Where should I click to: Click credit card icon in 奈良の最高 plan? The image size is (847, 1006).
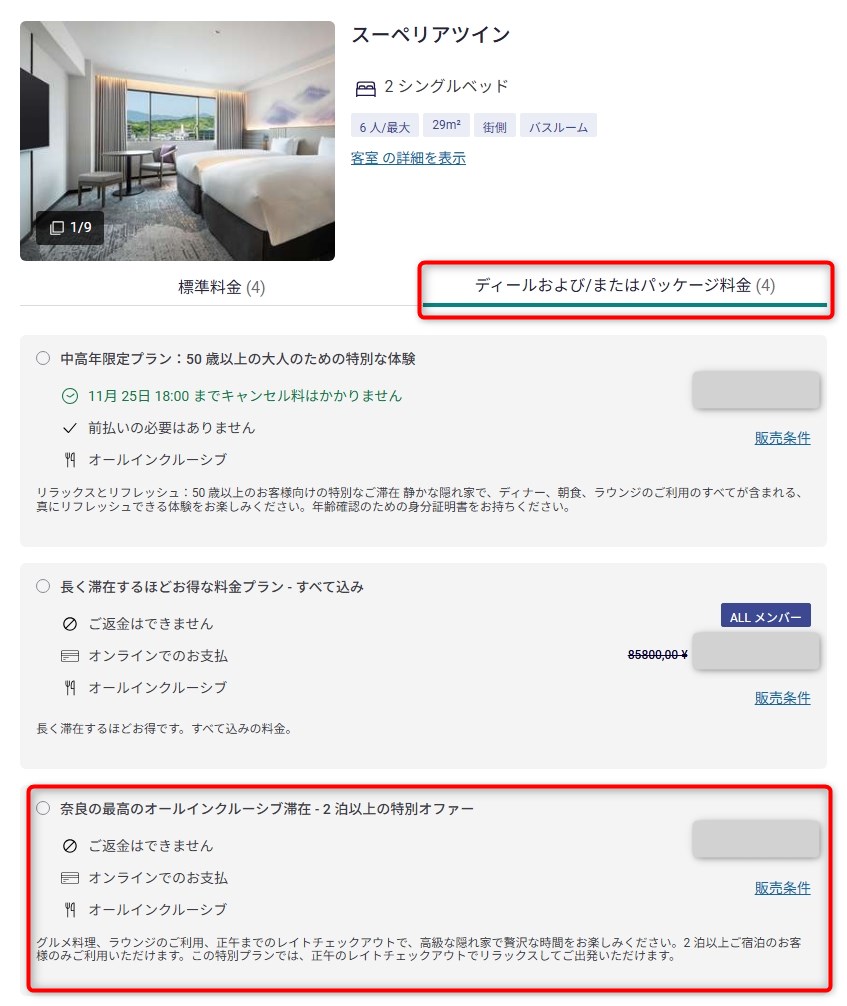[69, 878]
